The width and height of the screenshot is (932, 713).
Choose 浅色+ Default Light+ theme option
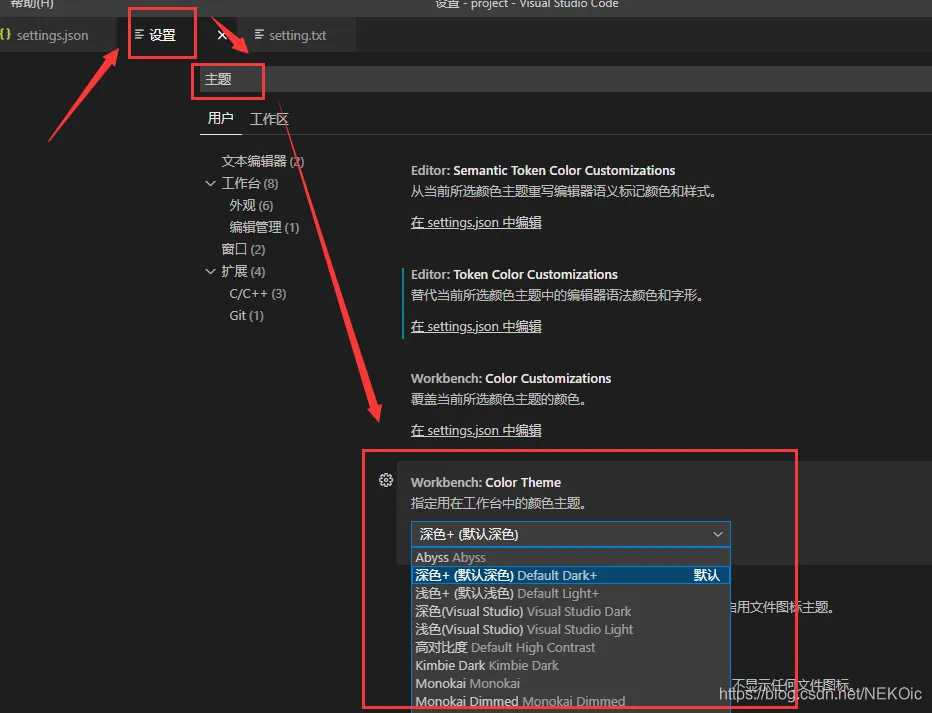(x=571, y=593)
